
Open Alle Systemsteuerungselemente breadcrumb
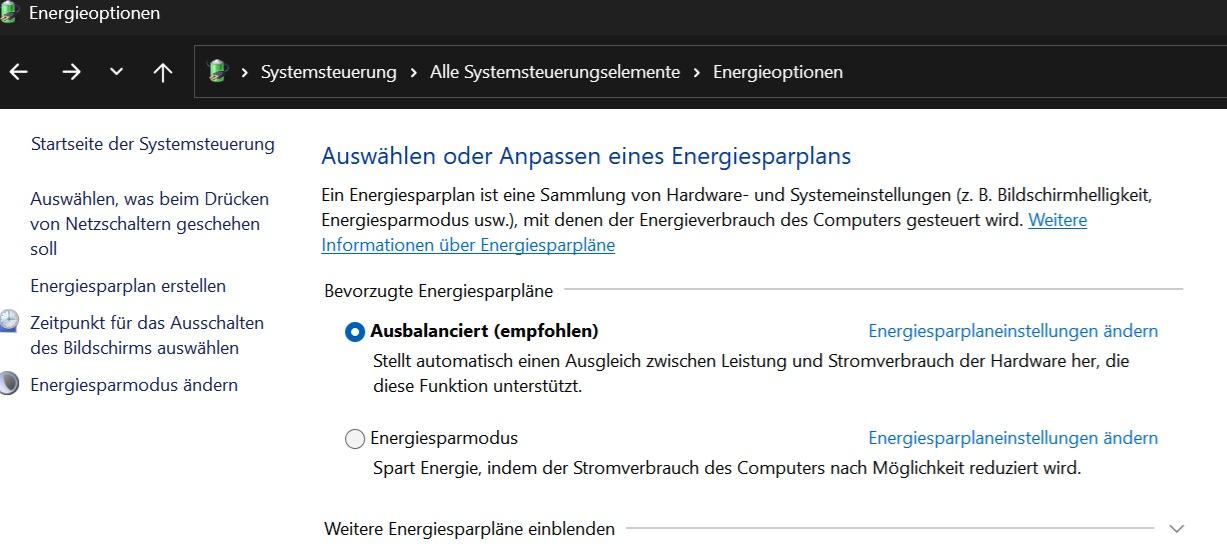554,72
